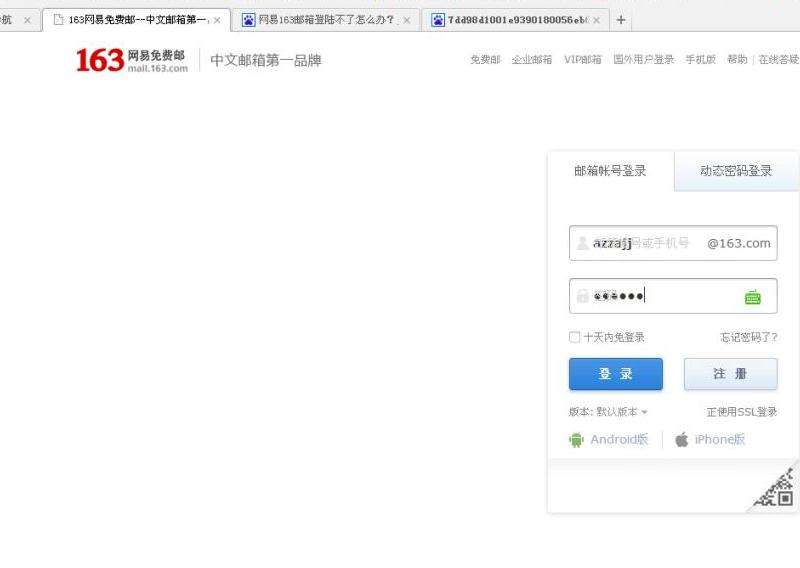Switch to 动态密码登录 tab
Screen dimensions: 800x568
pyautogui.click(x=736, y=170)
